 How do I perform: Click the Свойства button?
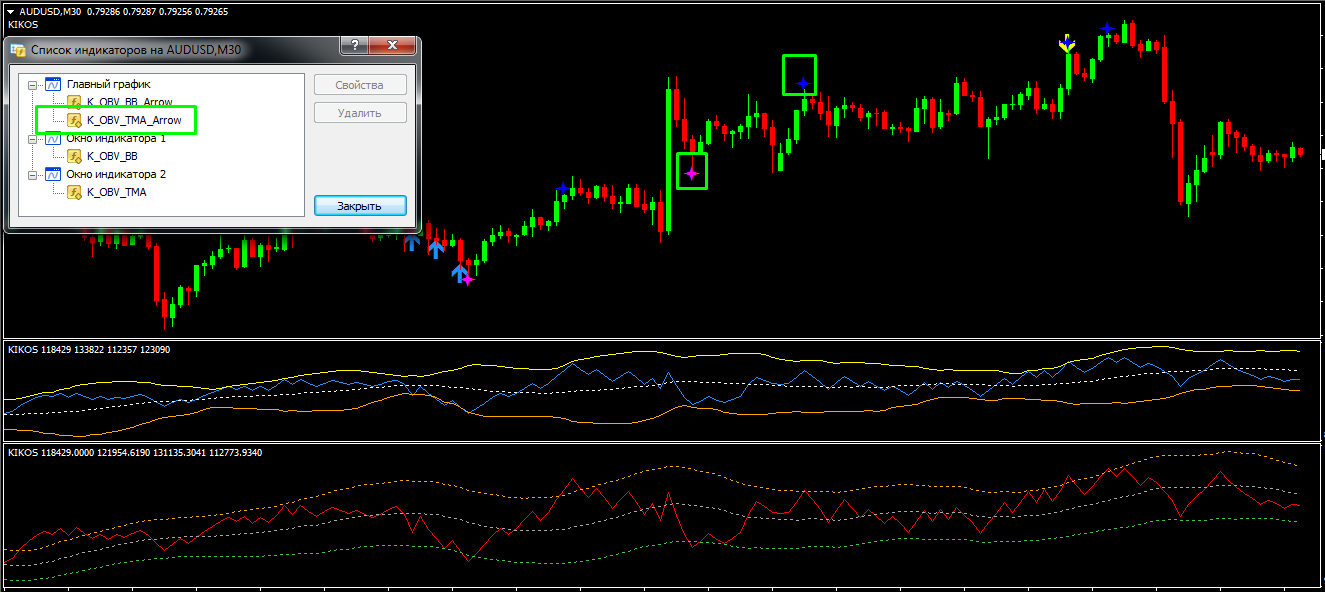pyautogui.click(x=360, y=85)
